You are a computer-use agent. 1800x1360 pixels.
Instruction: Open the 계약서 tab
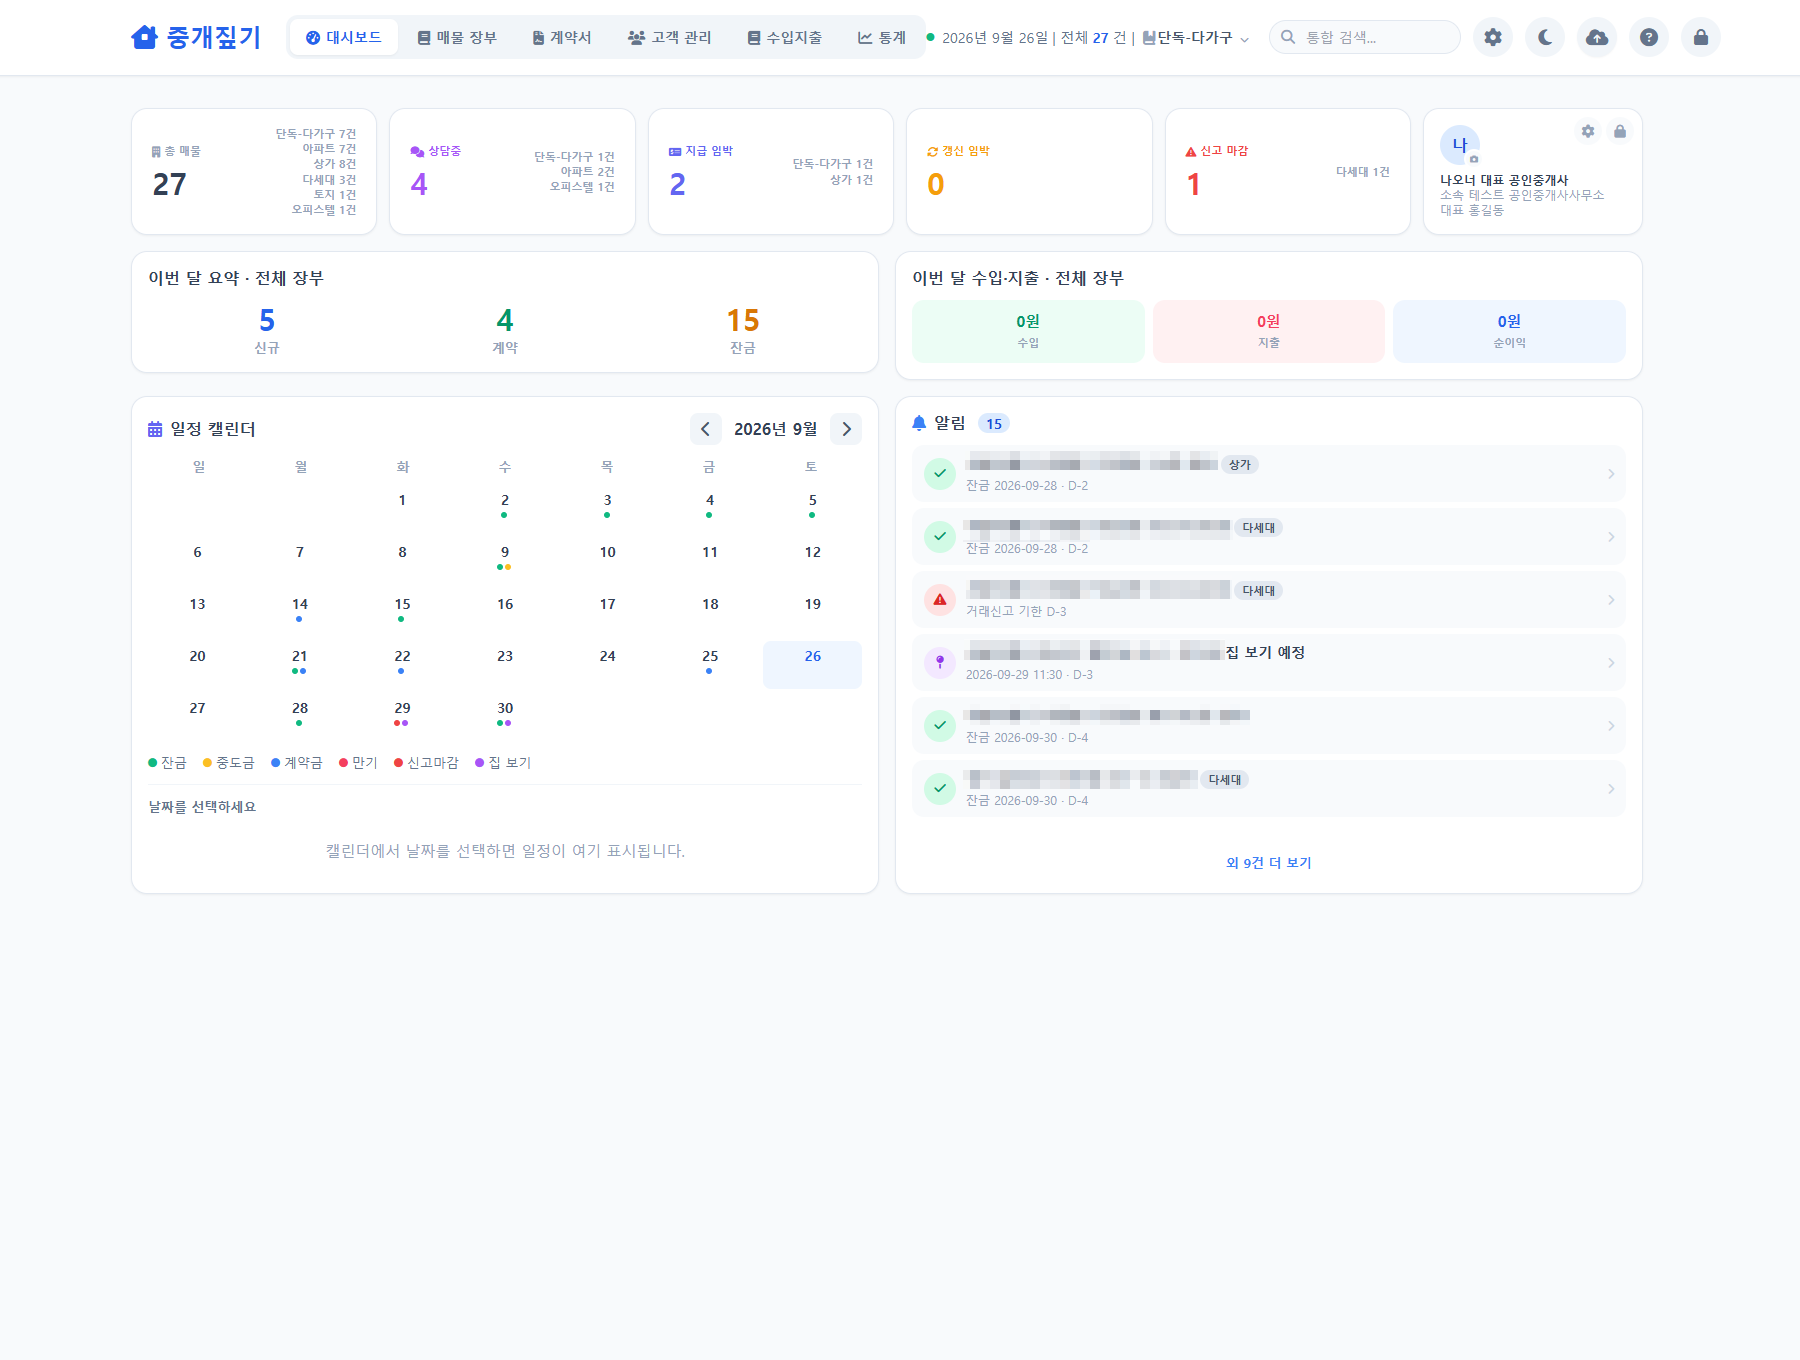(562, 37)
